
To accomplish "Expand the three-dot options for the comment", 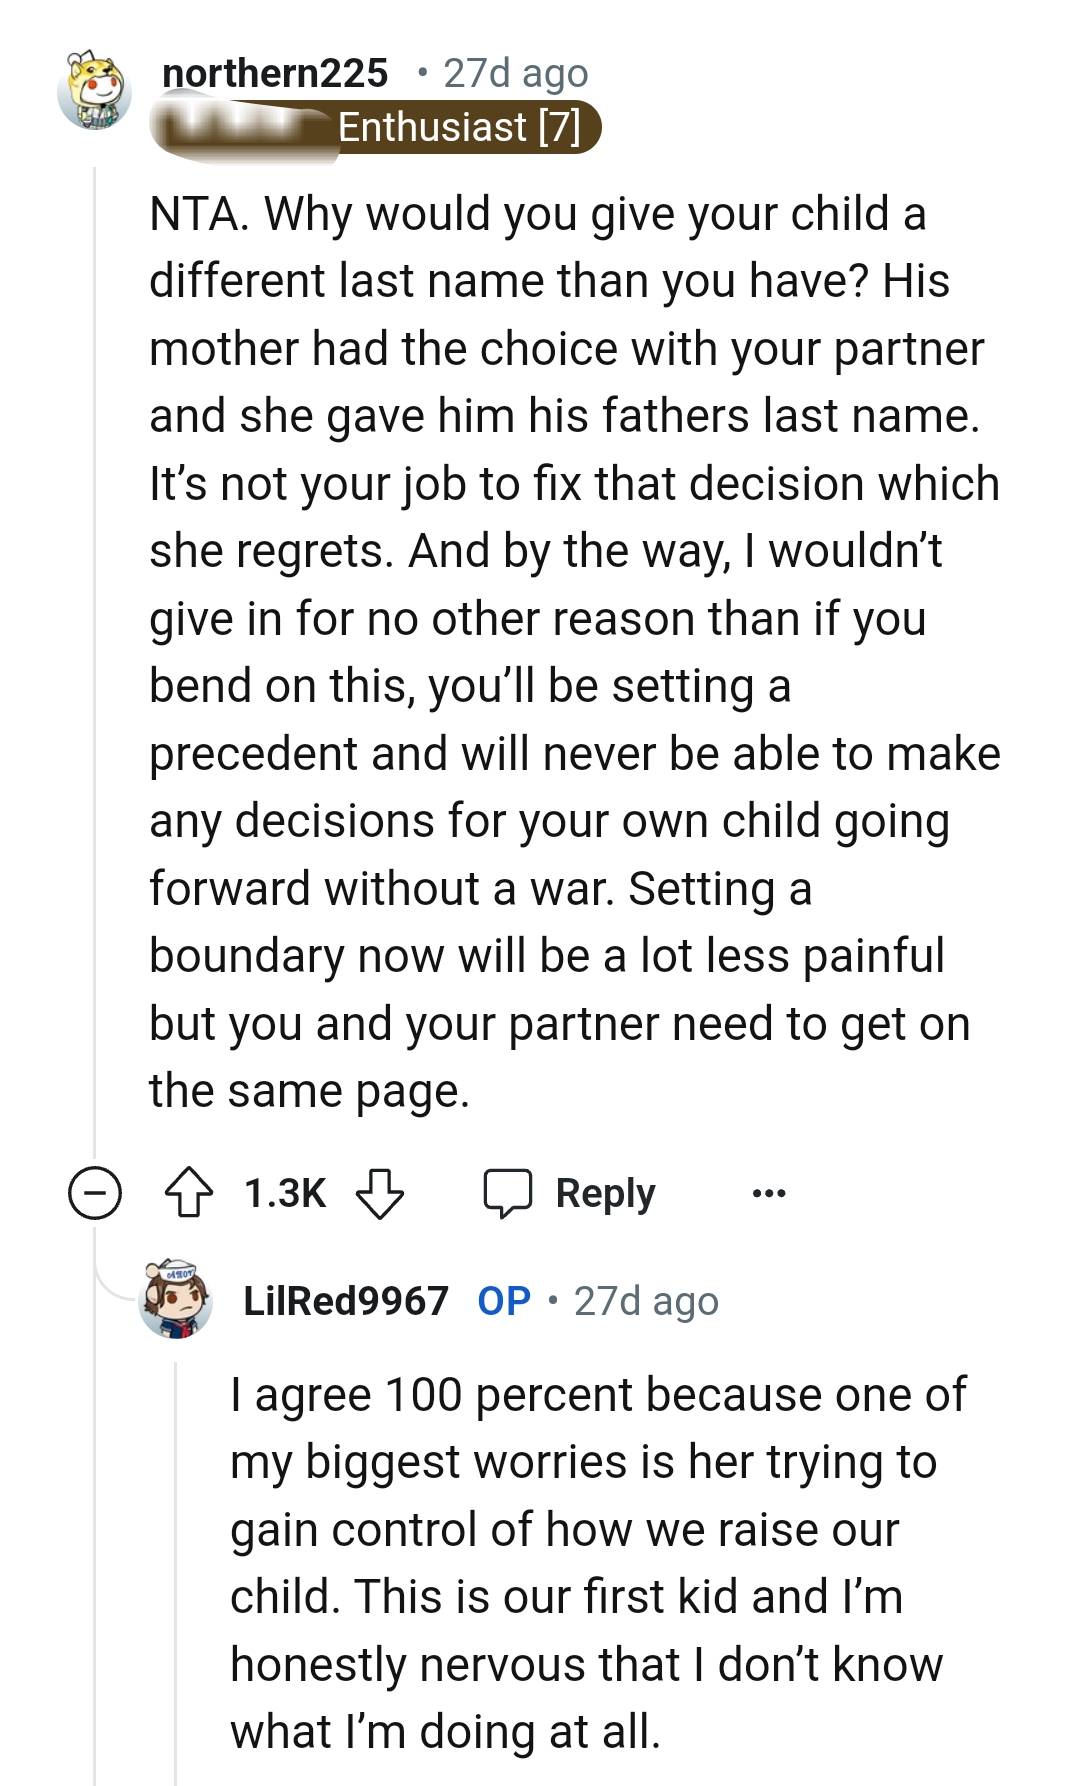I will point(770,1192).
